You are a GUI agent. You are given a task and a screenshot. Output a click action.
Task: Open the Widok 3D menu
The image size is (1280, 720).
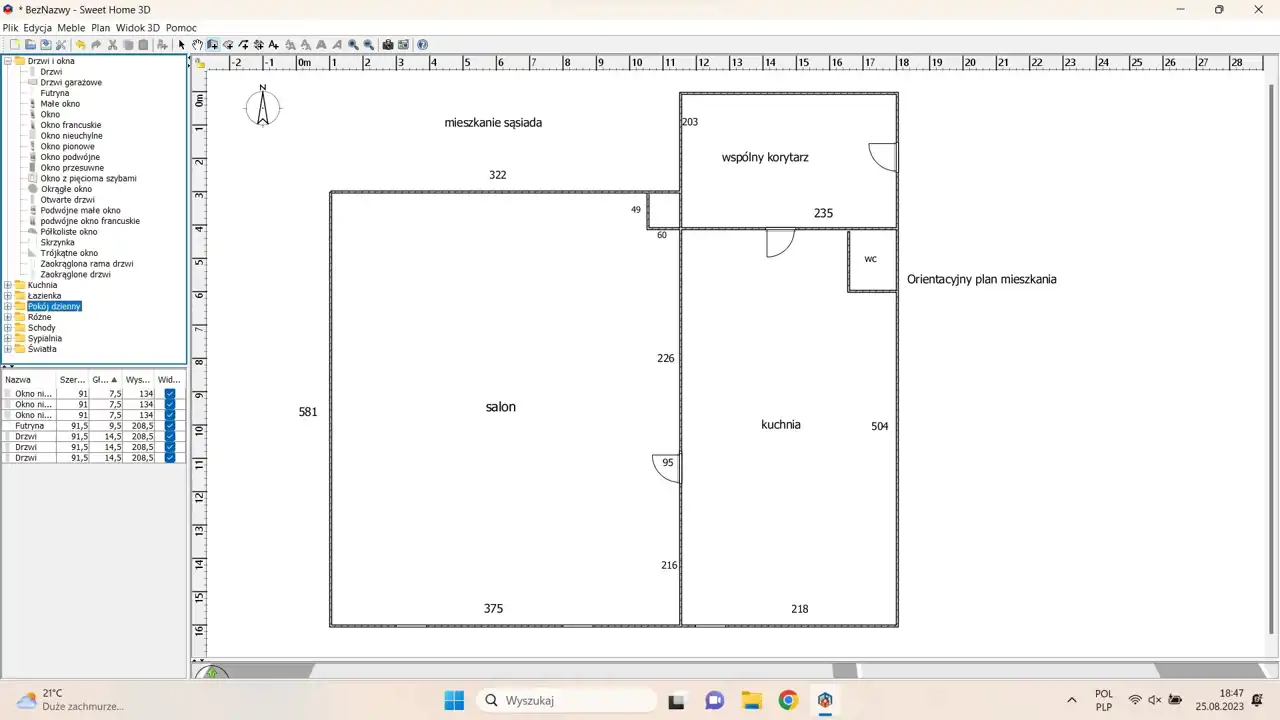click(138, 28)
